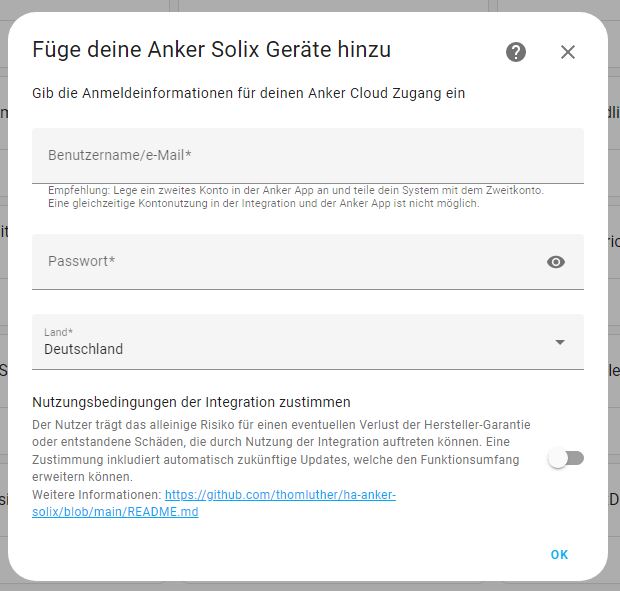Open the help question mark icon
Viewport: 620px width, 591px height.
tap(516, 52)
